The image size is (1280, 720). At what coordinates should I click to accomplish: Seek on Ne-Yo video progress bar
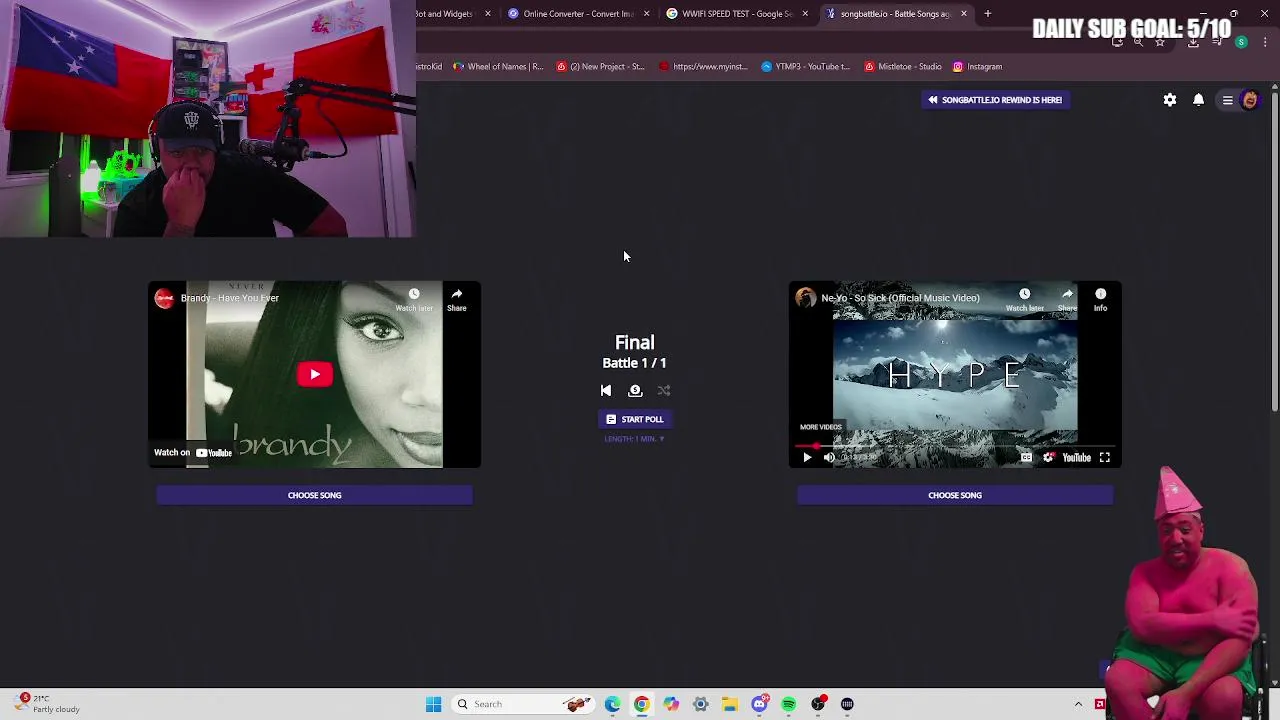point(955,444)
